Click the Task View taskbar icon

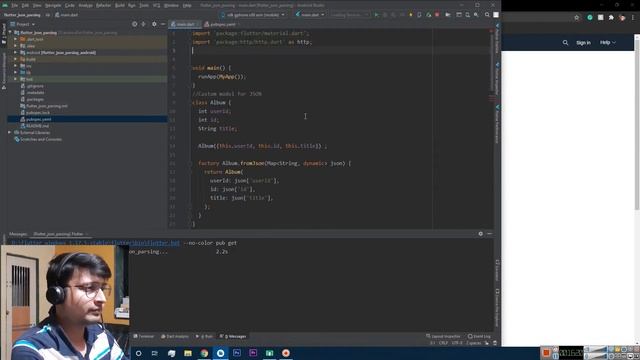tap(155, 353)
